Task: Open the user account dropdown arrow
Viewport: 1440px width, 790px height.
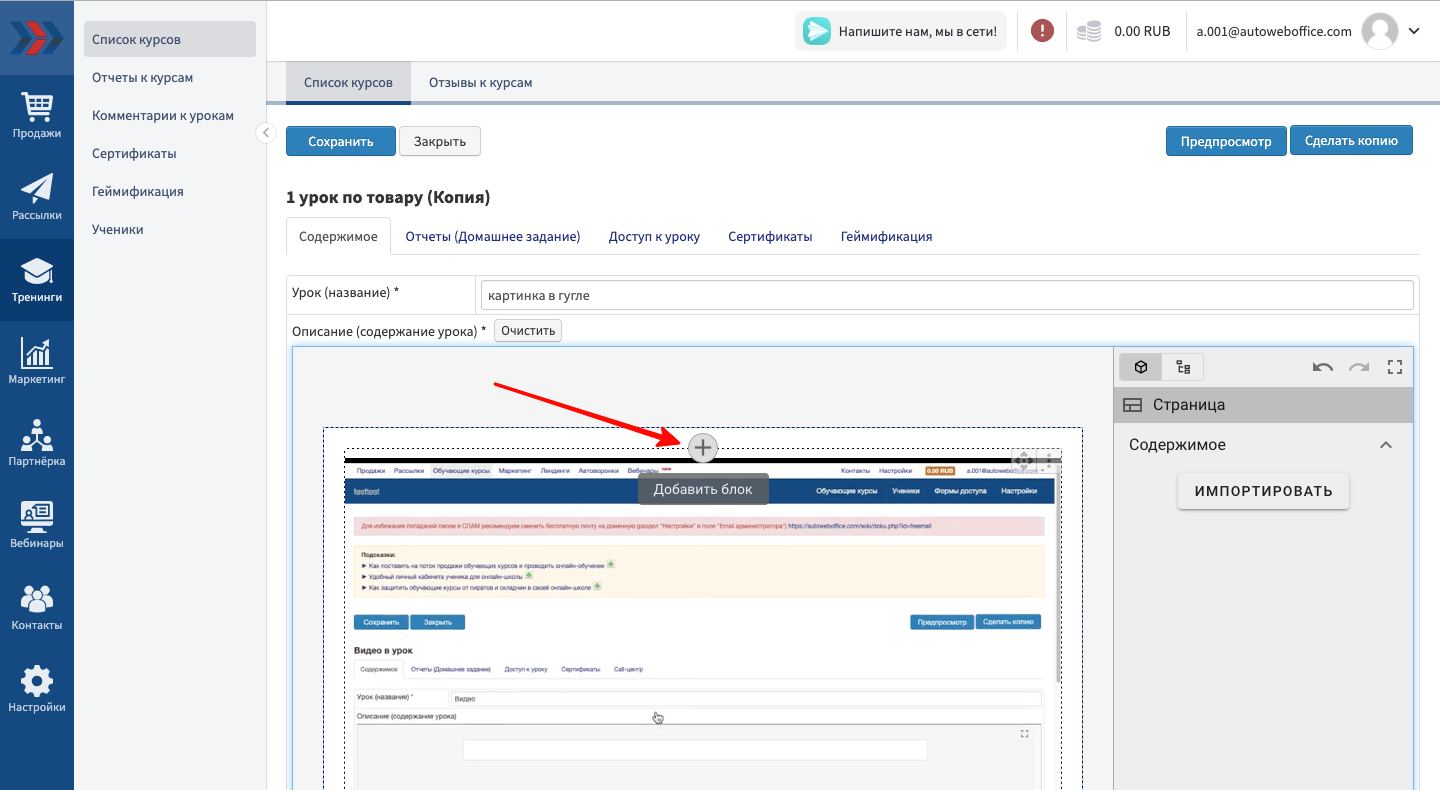Action: pos(1414,31)
